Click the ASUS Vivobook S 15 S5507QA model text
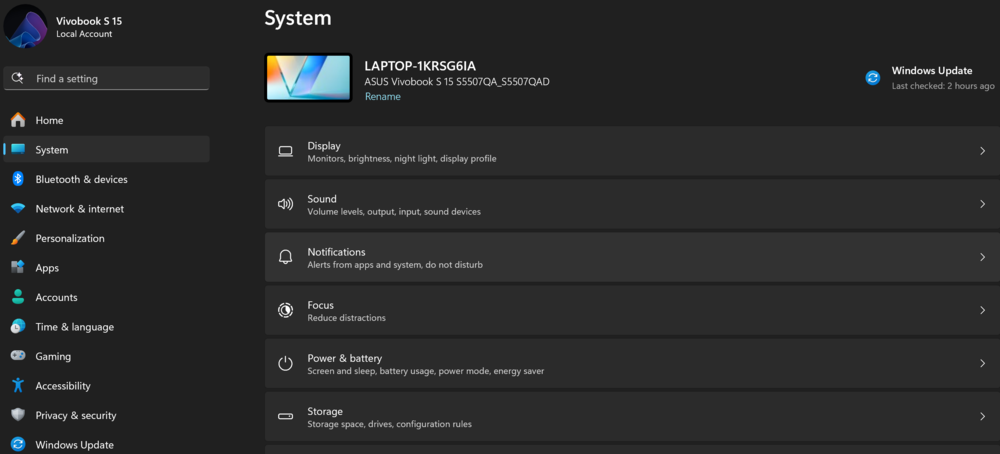The height and width of the screenshot is (454, 1000). click(x=457, y=82)
